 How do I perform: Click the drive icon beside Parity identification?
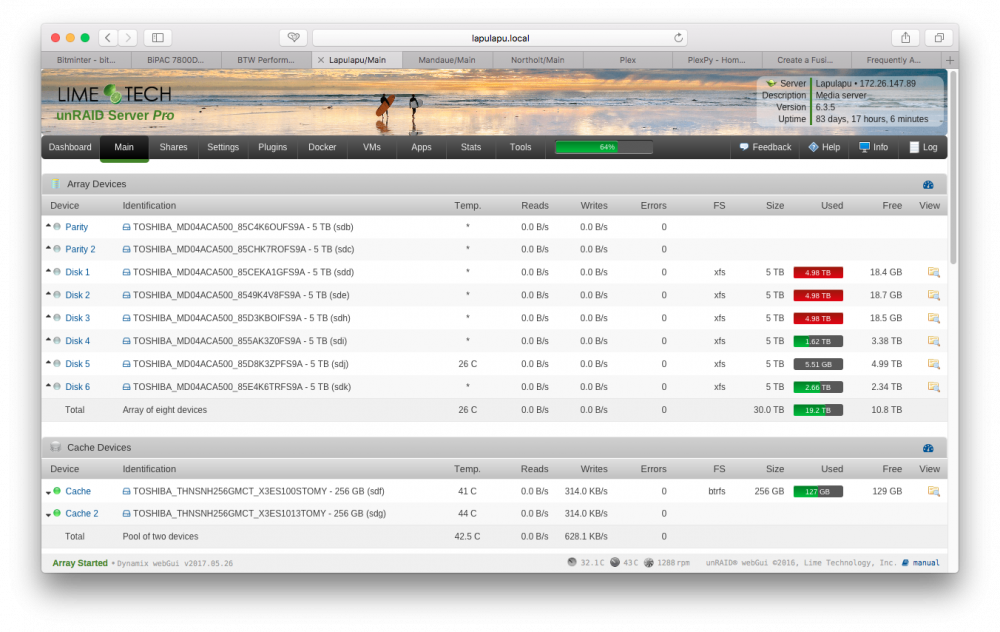(x=126, y=227)
